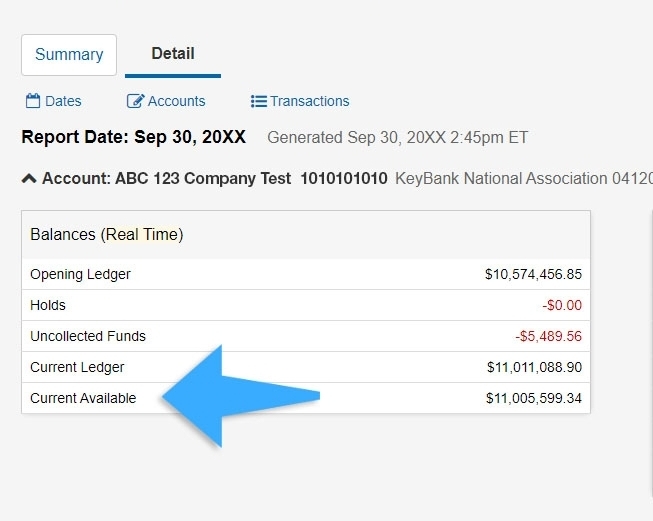
Task: Click the Current Available amount $11,005,599.34
Action: pyautogui.click(x=534, y=398)
